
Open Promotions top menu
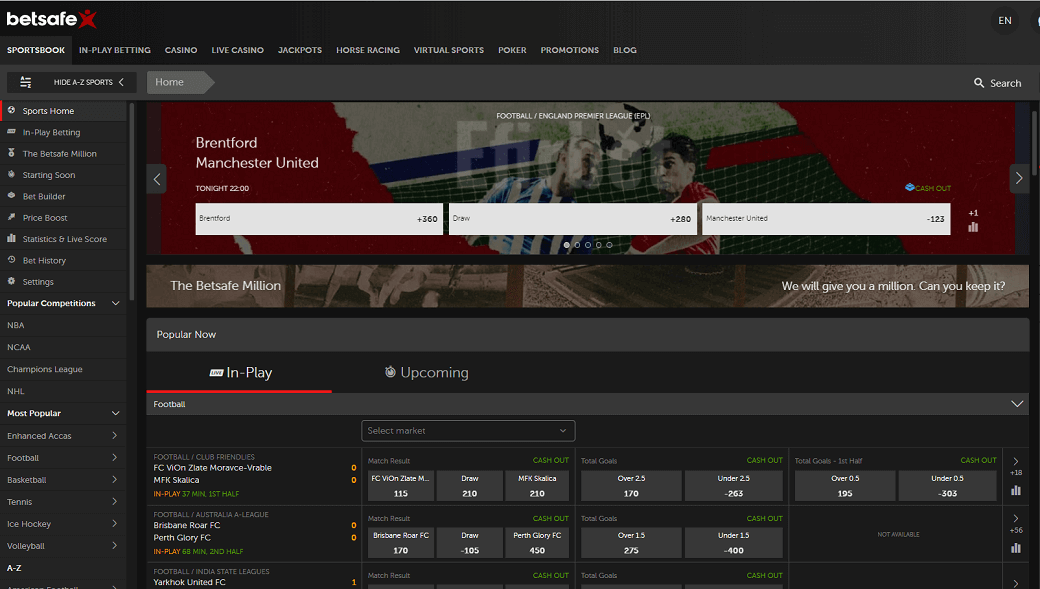click(570, 50)
